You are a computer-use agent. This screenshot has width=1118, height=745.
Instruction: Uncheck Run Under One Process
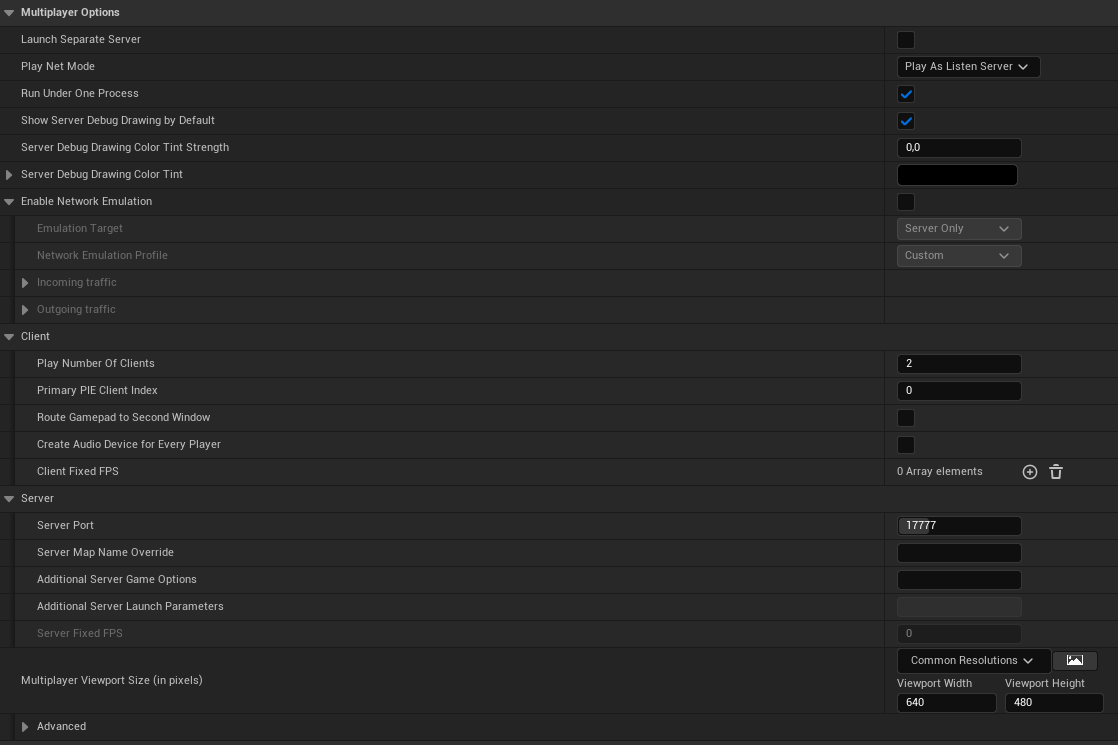[x=906, y=94]
